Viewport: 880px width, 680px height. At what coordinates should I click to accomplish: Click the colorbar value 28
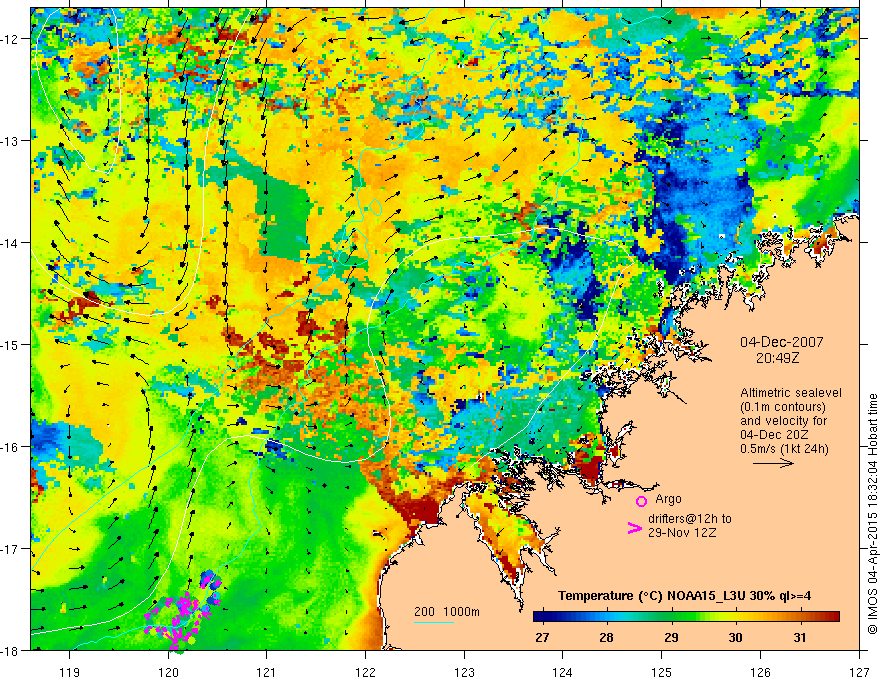pyautogui.click(x=606, y=637)
